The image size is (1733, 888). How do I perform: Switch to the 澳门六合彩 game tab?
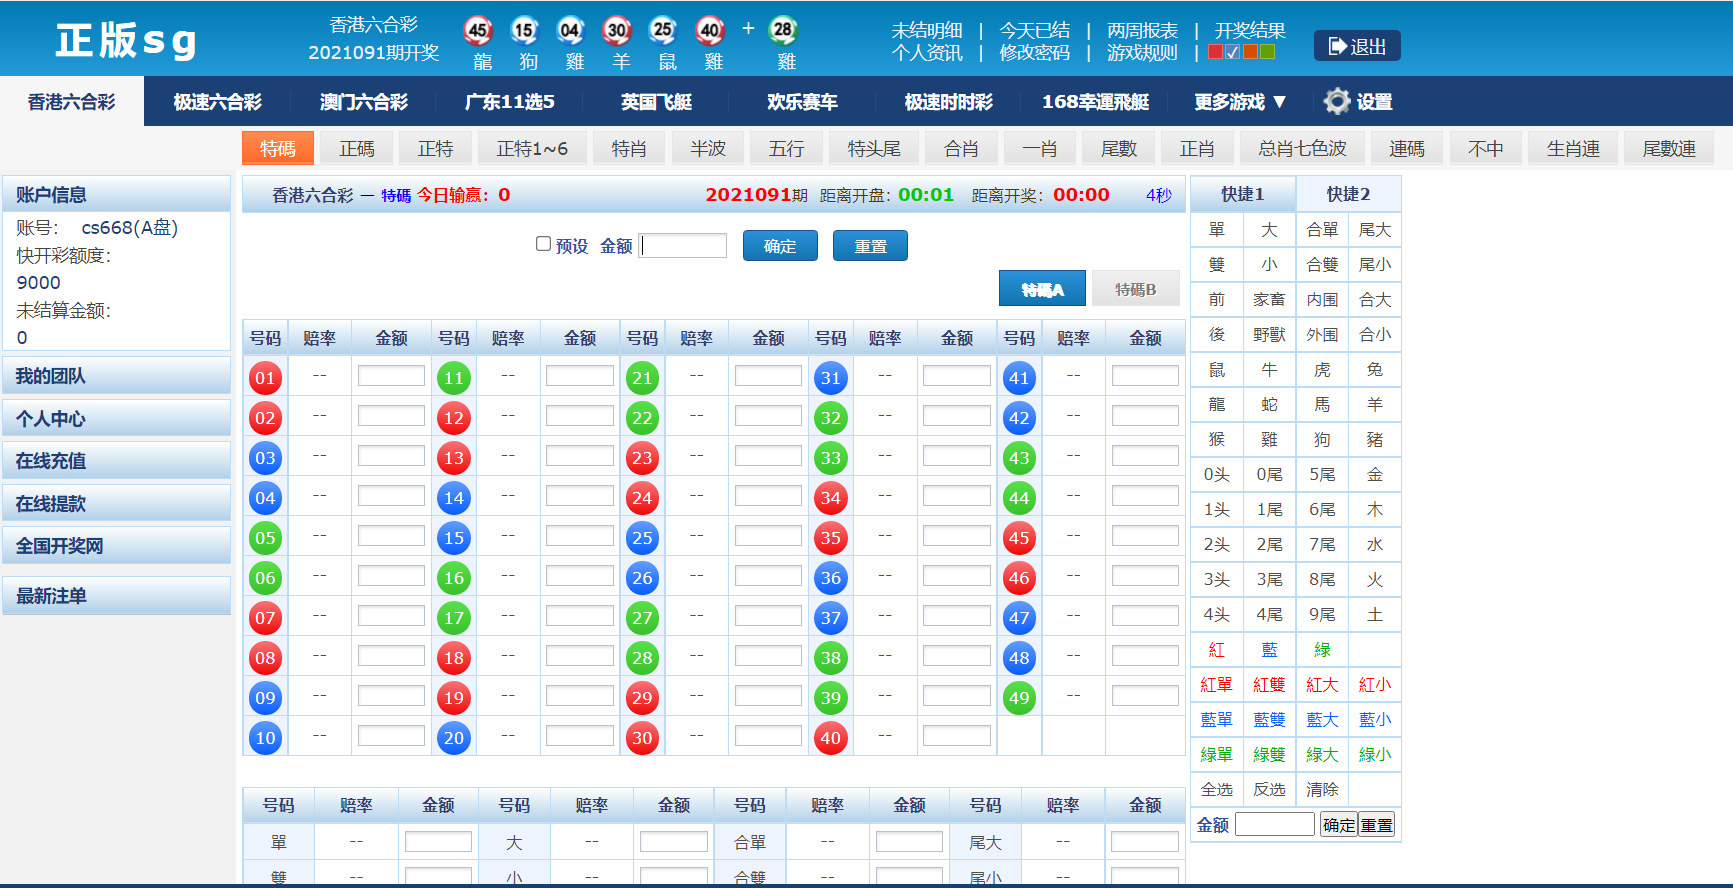point(364,102)
